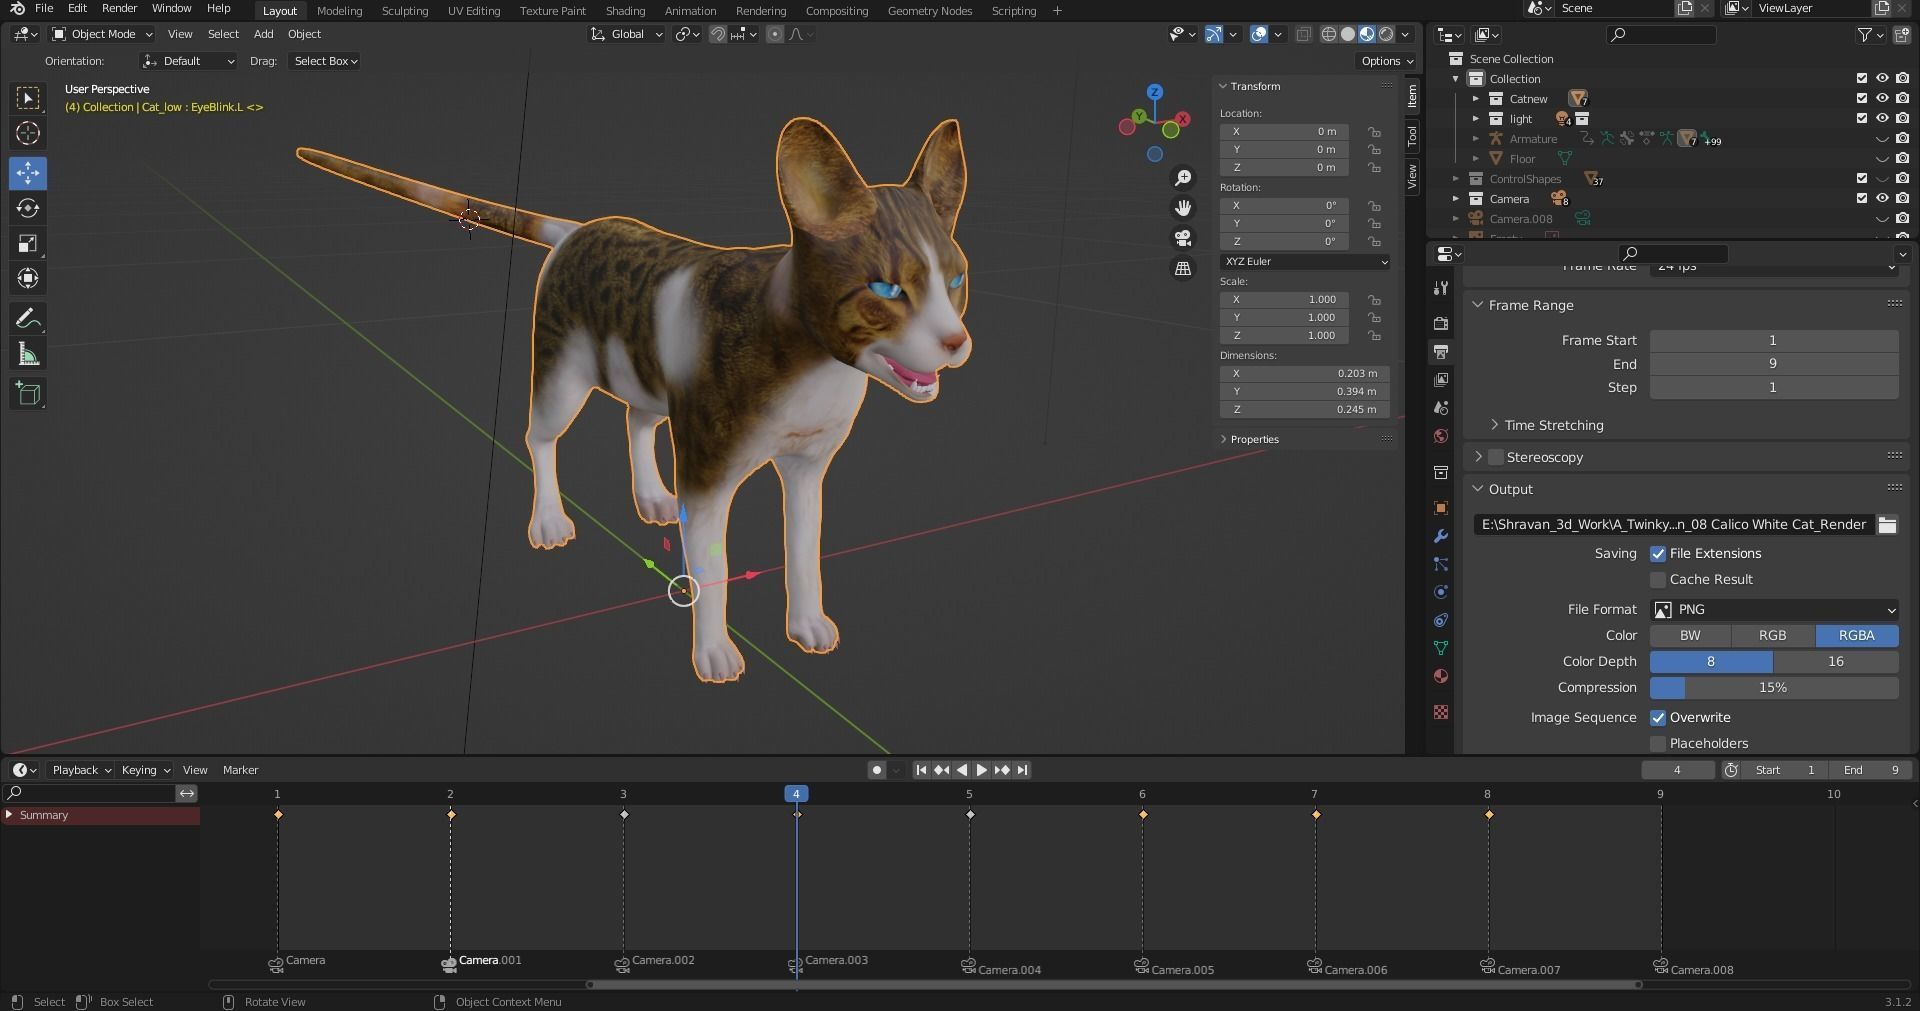Screen dimensions: 1920x1011
Task: Expand the Catnew collection in outliner
Action: coord(1475,99)
